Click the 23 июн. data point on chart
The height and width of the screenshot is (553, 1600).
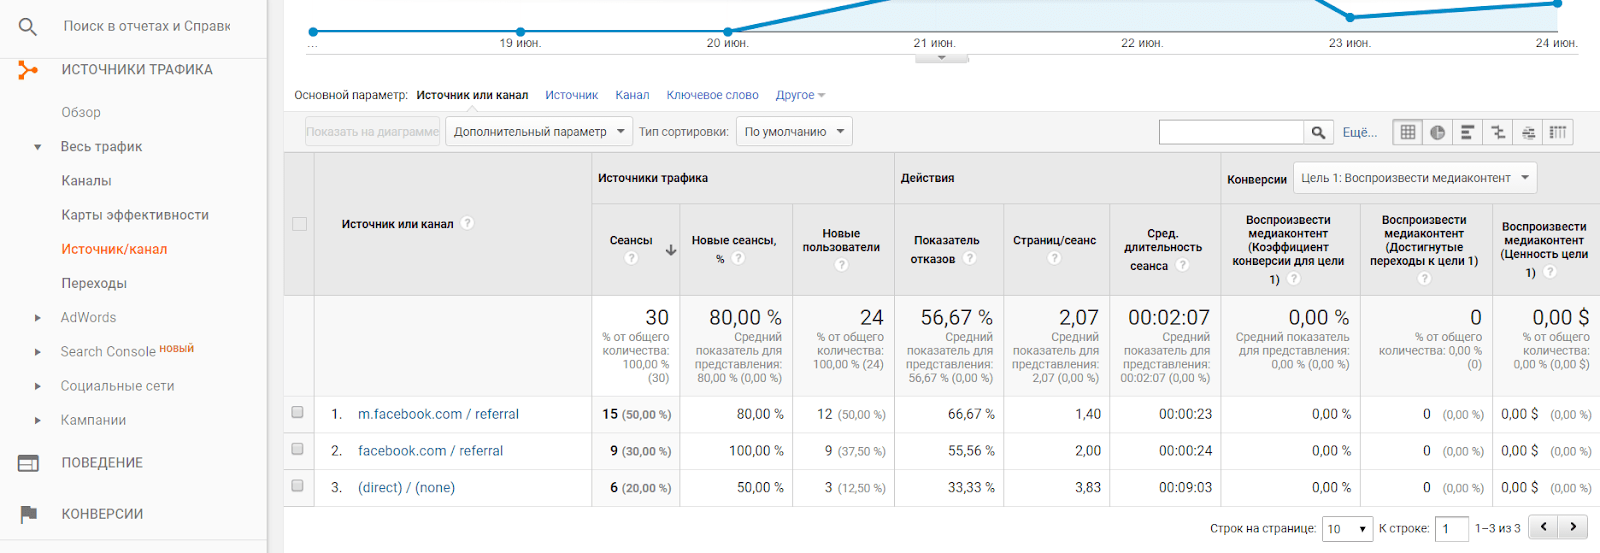[1350, 17]
